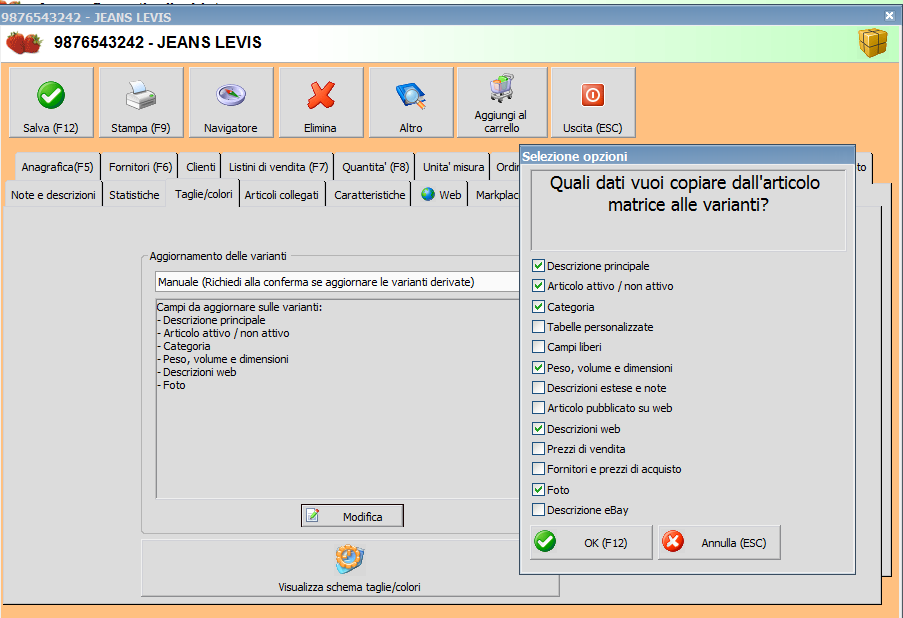Uncheck Articolo attivo / non attivo
Screen dimensions: 903x618
click(538, 286)
